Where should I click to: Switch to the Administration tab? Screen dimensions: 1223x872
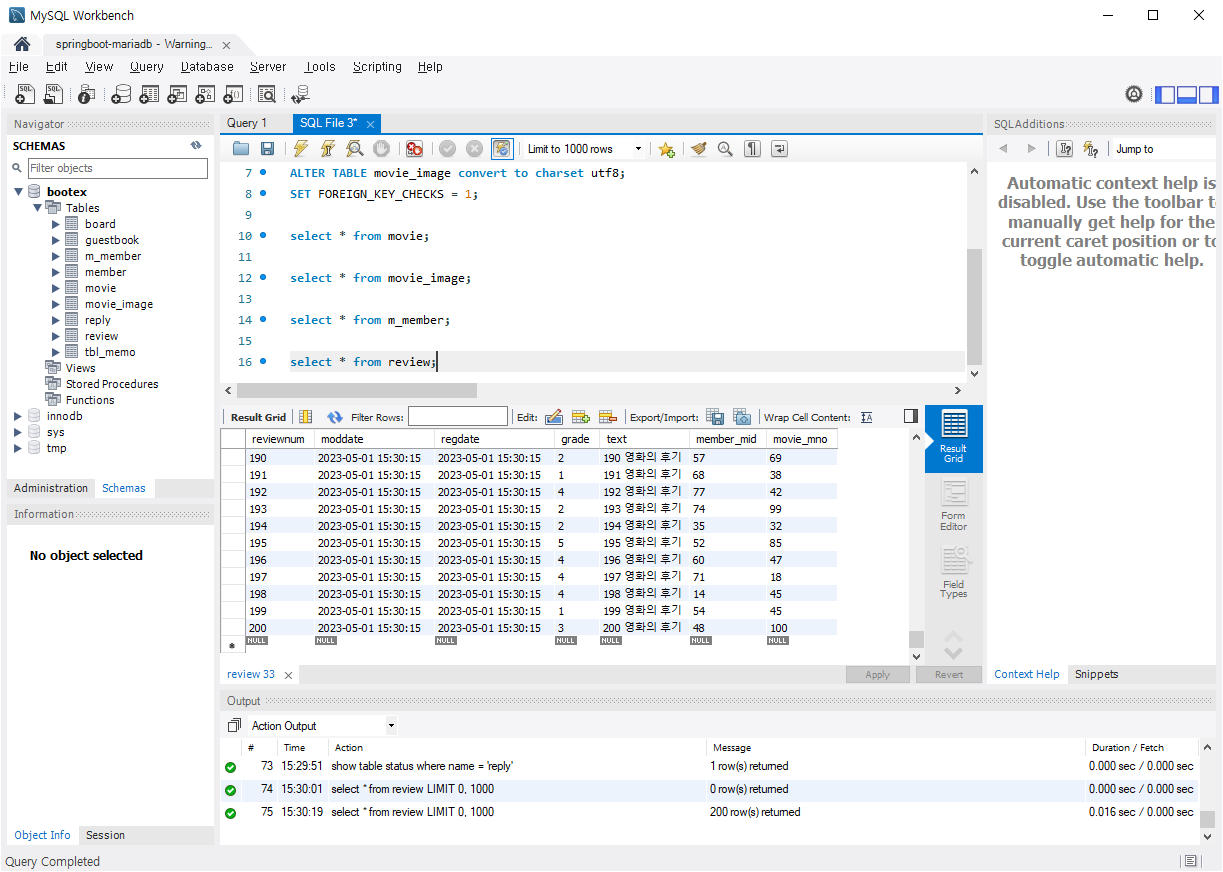click(x=51, y=488)
